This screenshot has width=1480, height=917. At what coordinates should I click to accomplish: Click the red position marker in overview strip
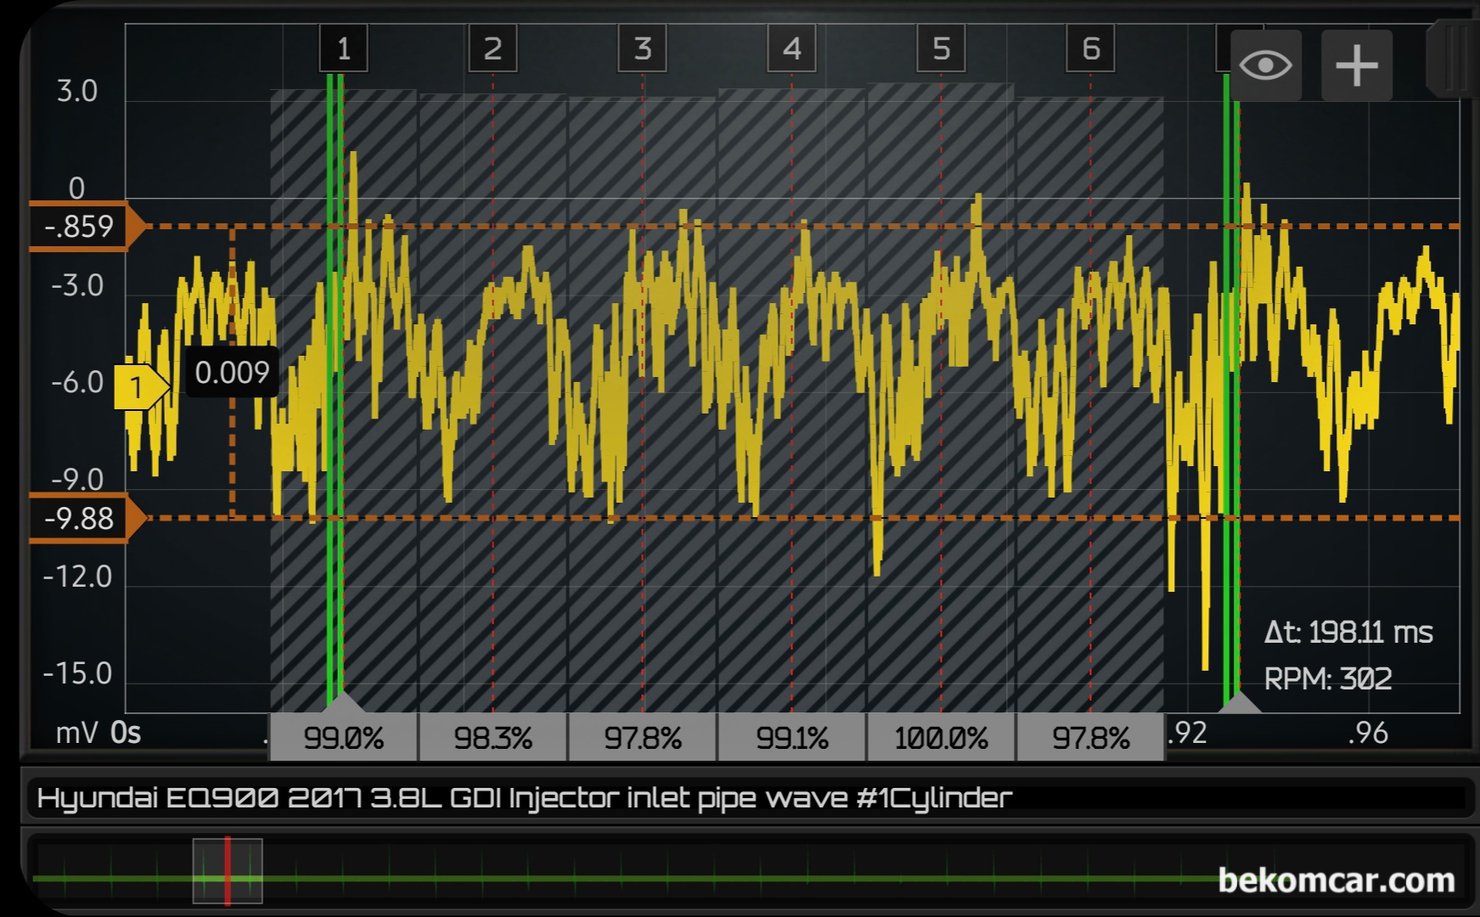point(228,871)
